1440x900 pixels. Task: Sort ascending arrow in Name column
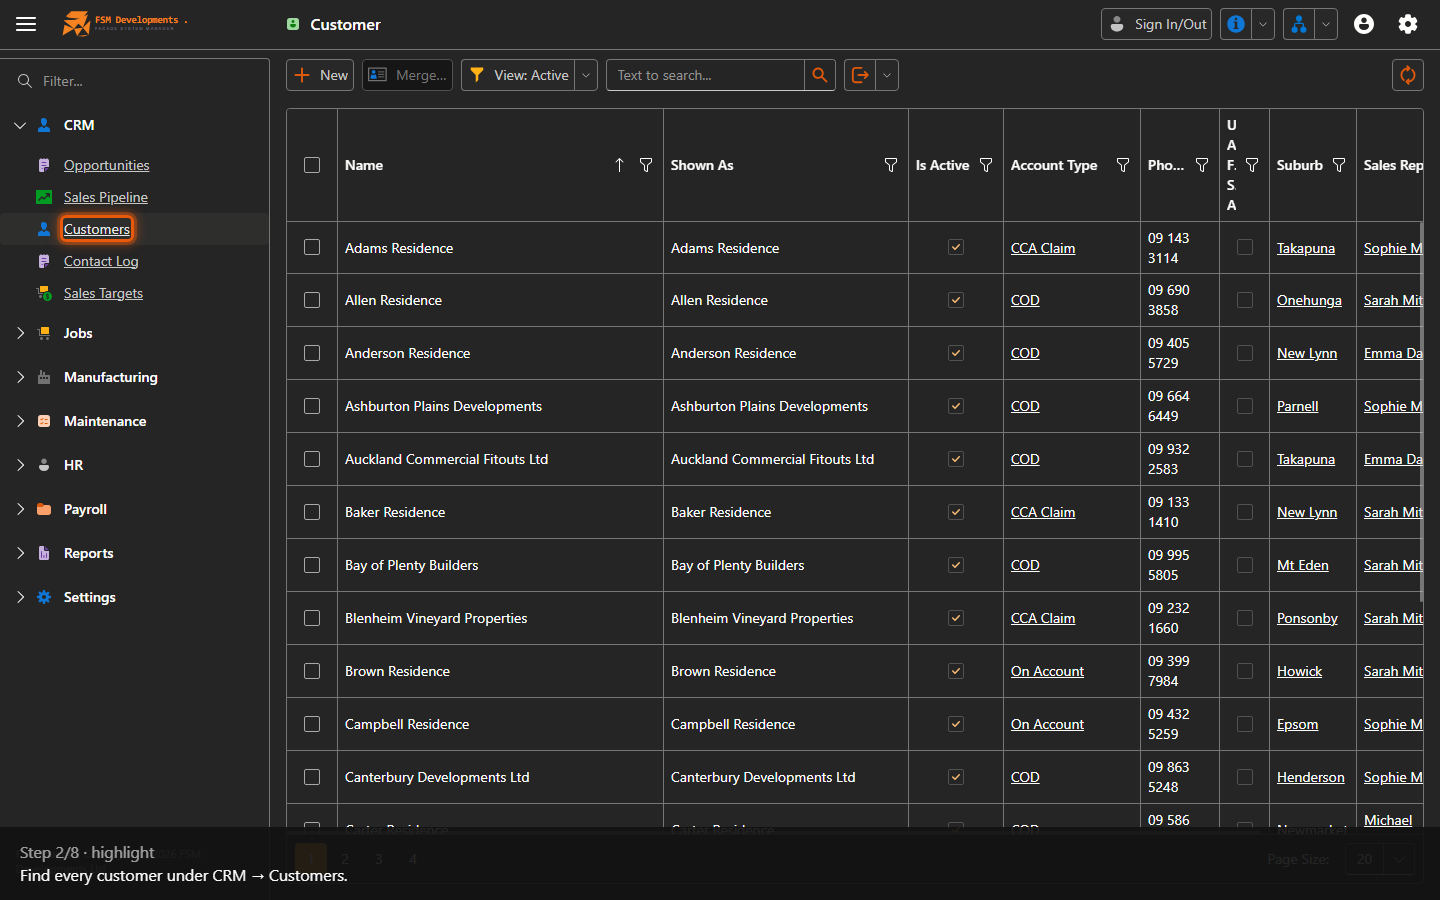click(x=619, y=165)
